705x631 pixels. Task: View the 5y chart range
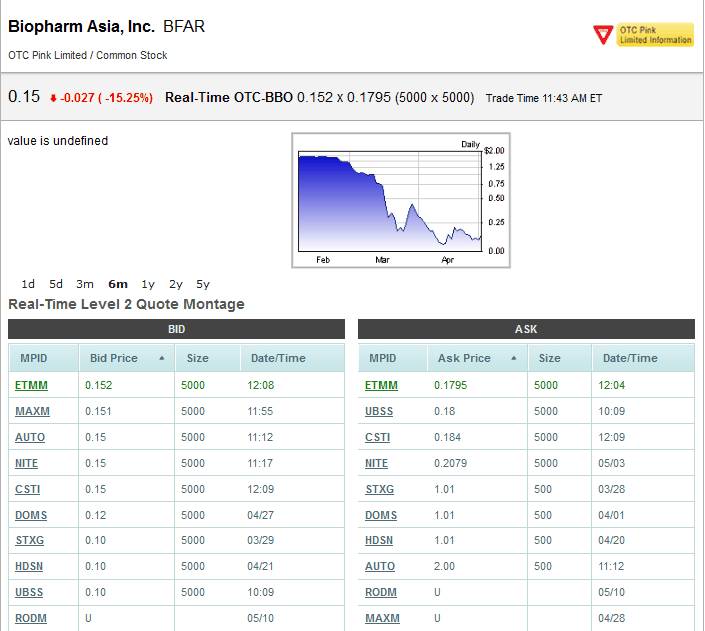pyautogui.click(x=203, y=284)
